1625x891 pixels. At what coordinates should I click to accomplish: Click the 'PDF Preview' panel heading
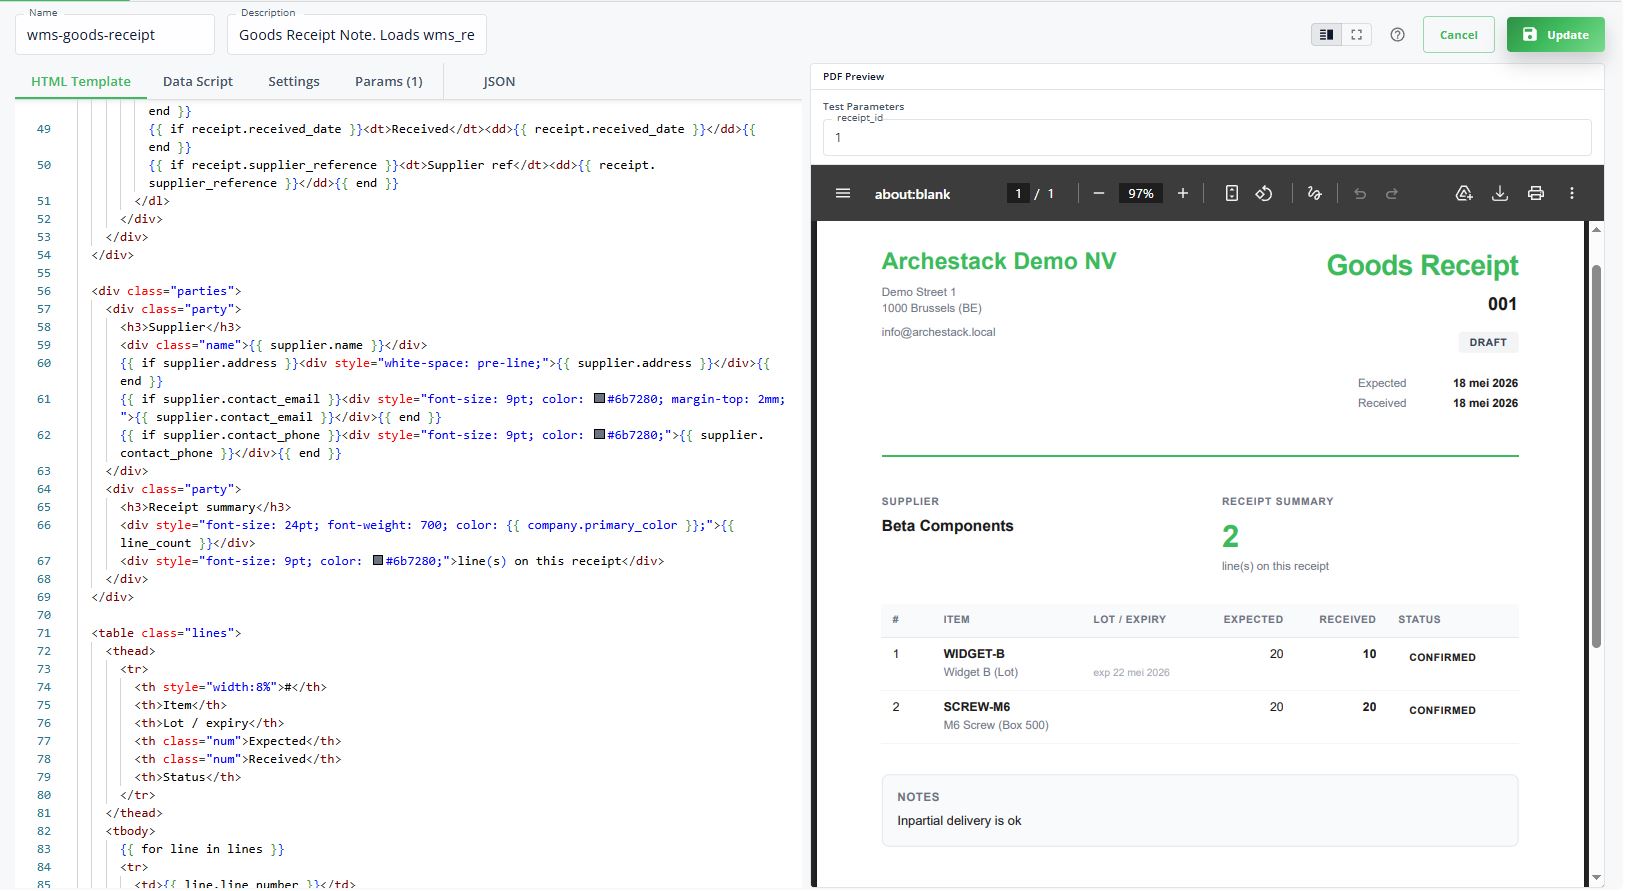(853, 76)
